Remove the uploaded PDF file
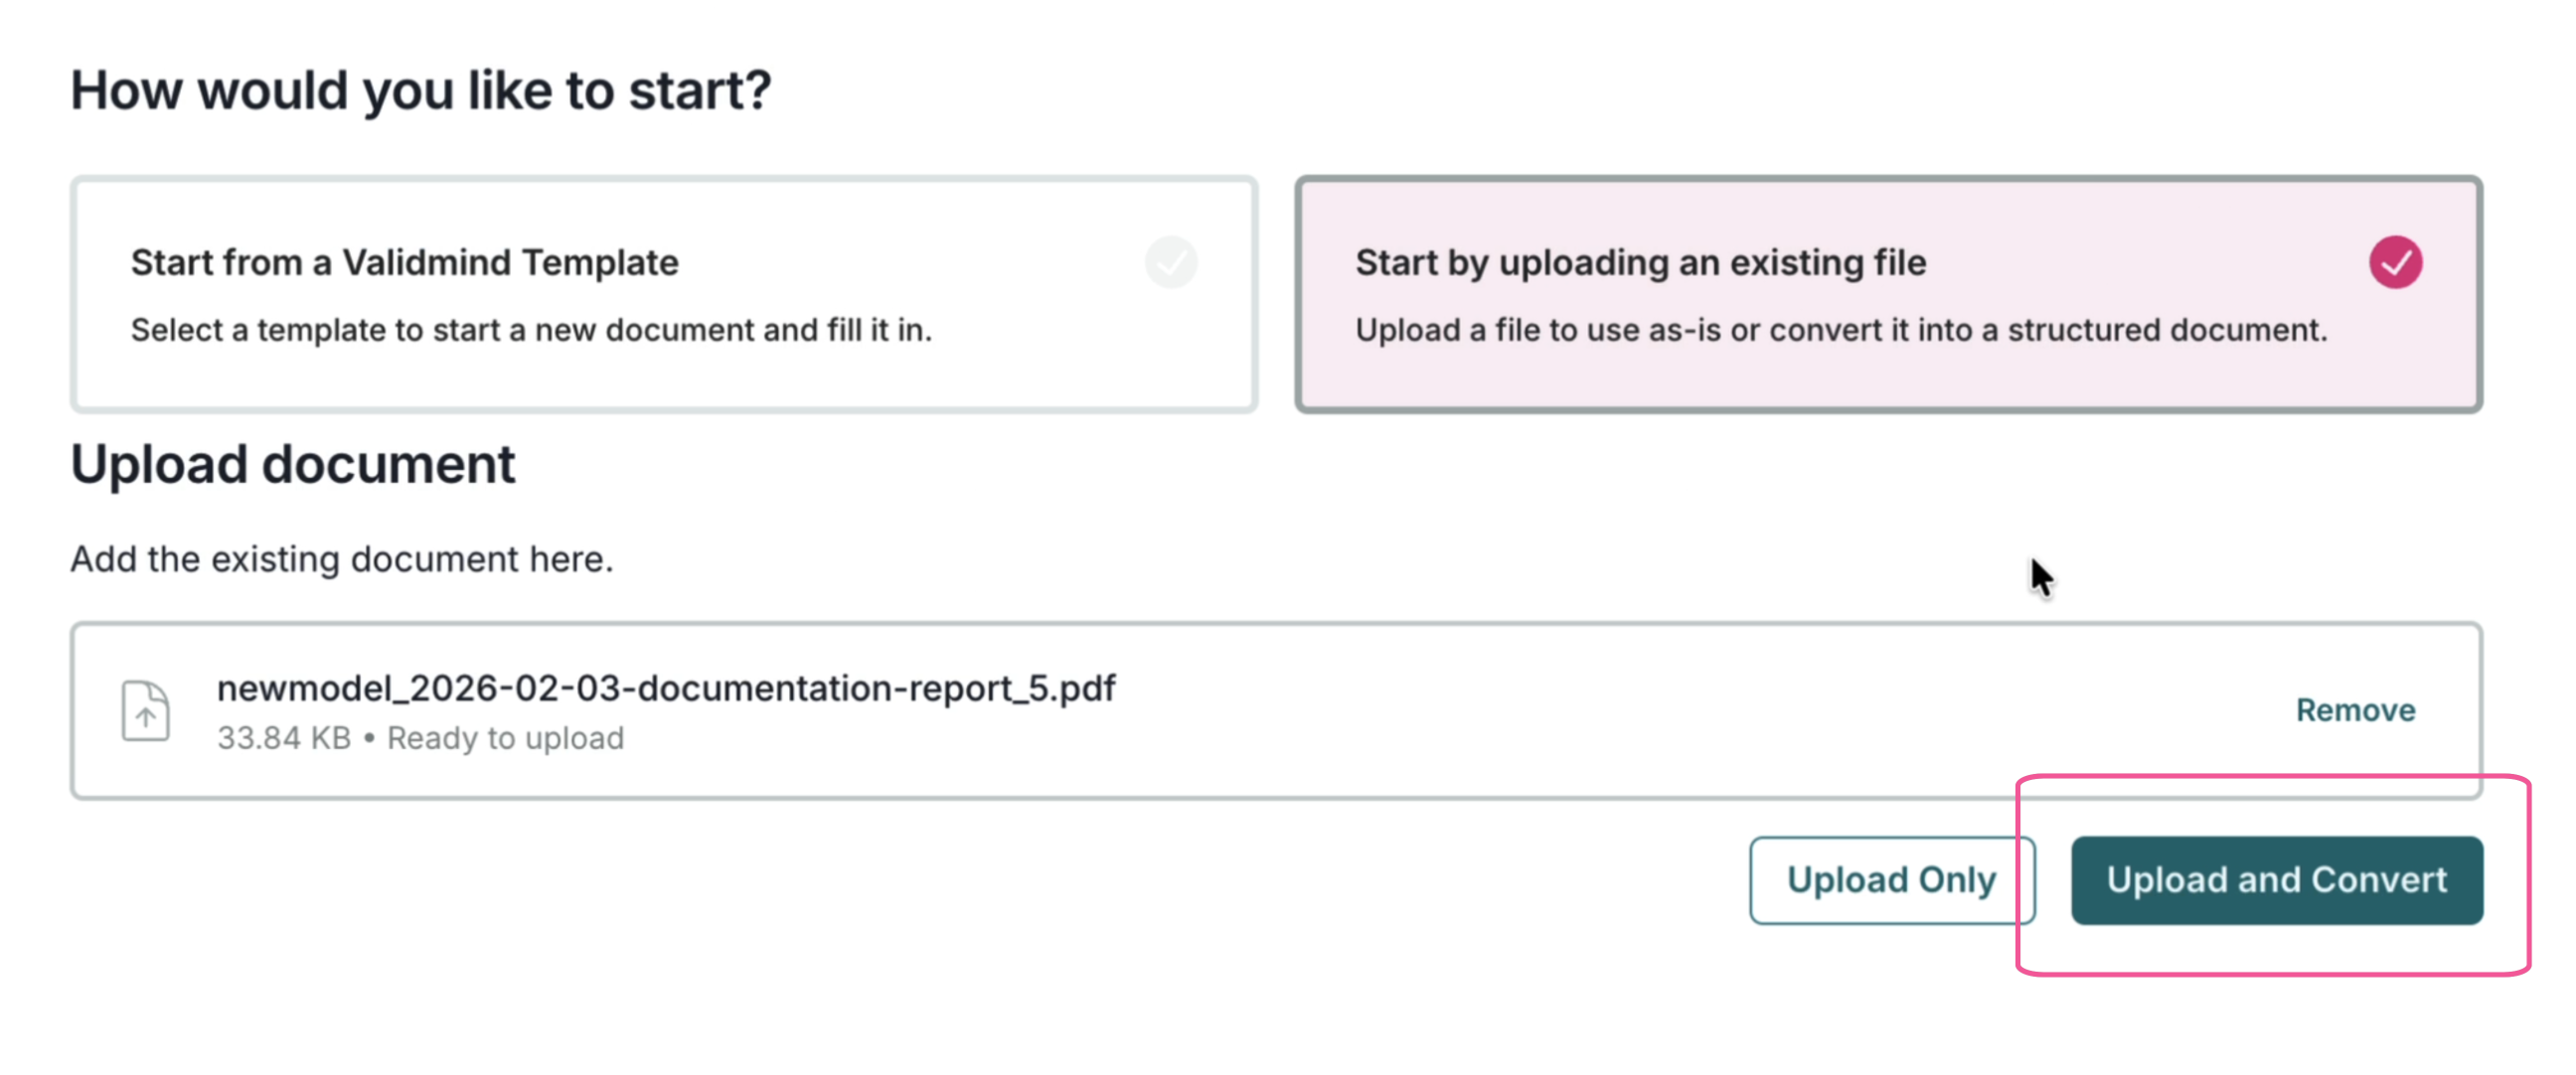 click(x=2355, y=710)
